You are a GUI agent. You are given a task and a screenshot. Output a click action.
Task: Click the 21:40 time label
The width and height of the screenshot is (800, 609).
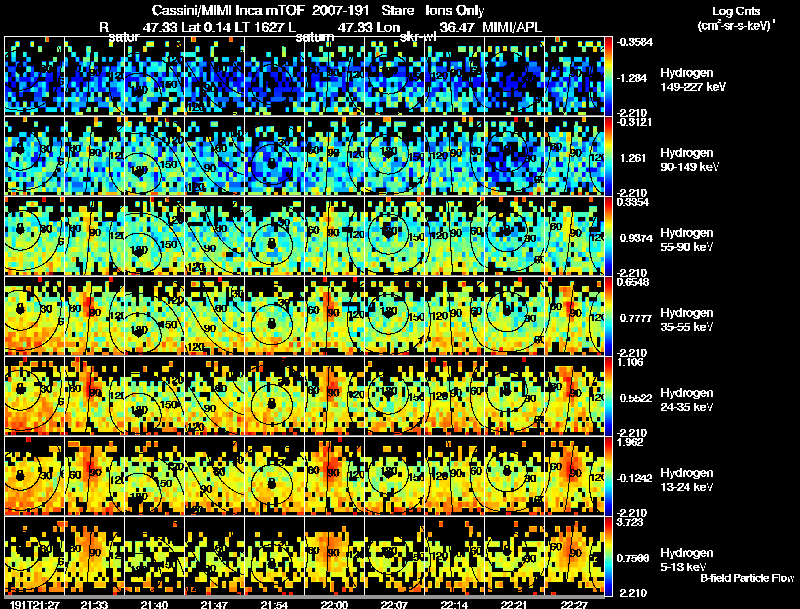click(x=154, y=604)
